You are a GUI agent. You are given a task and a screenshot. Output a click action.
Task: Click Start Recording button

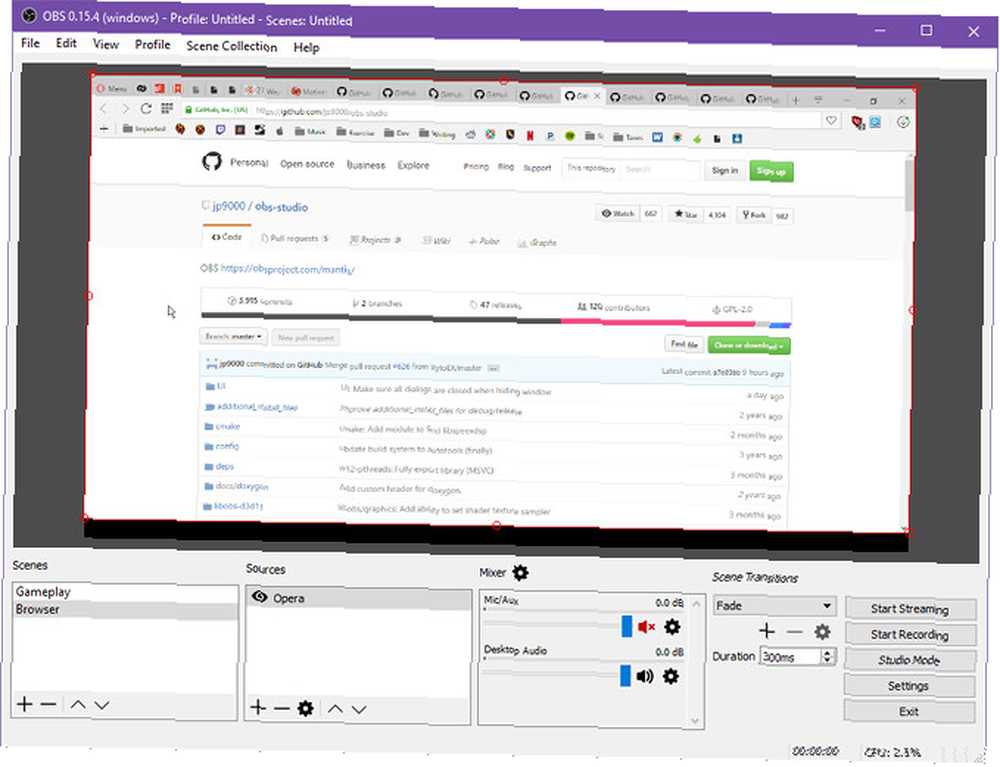(910, 634)
